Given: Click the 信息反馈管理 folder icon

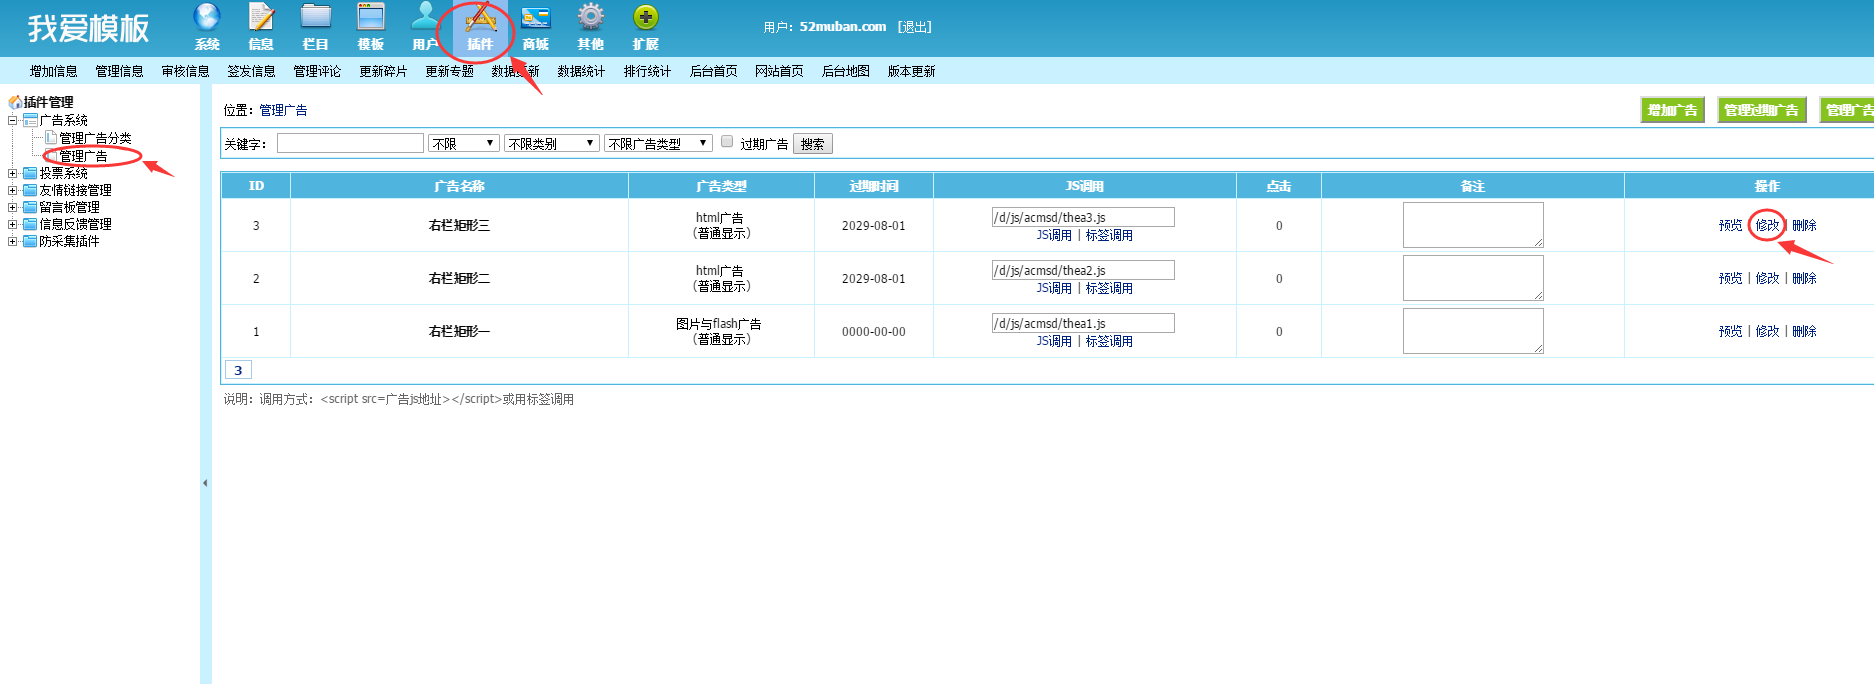Looking at the screenshot, I should (30, 224).
